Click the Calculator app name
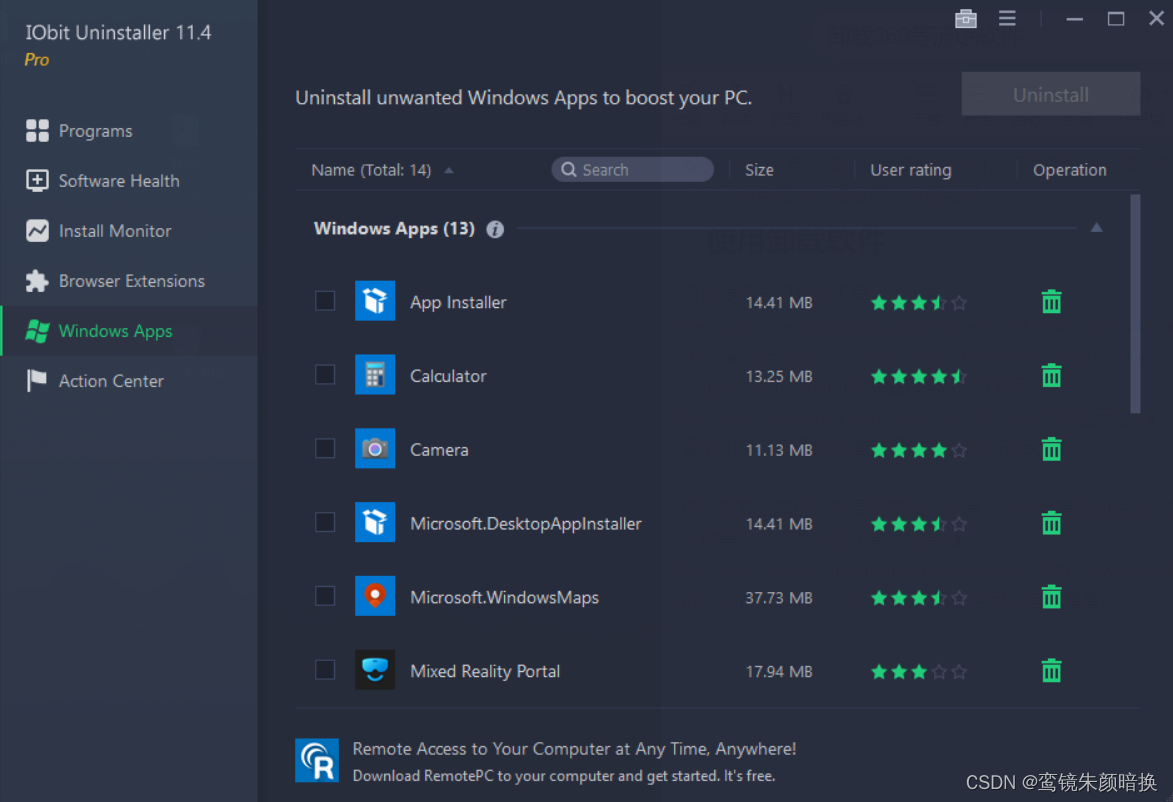 448,376
